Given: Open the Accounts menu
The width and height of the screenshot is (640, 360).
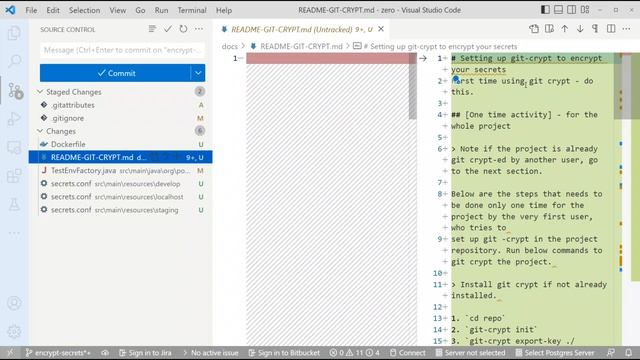Looking at the screenshot, I should click(x=14, y=303).
